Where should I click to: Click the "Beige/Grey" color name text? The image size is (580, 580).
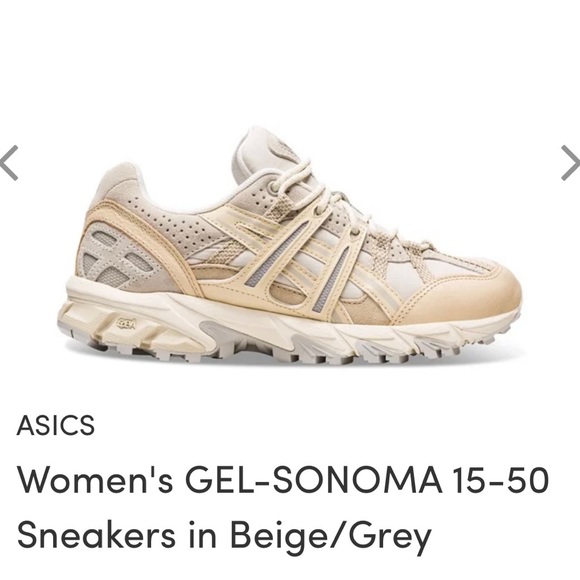click(x=331, y=536)
